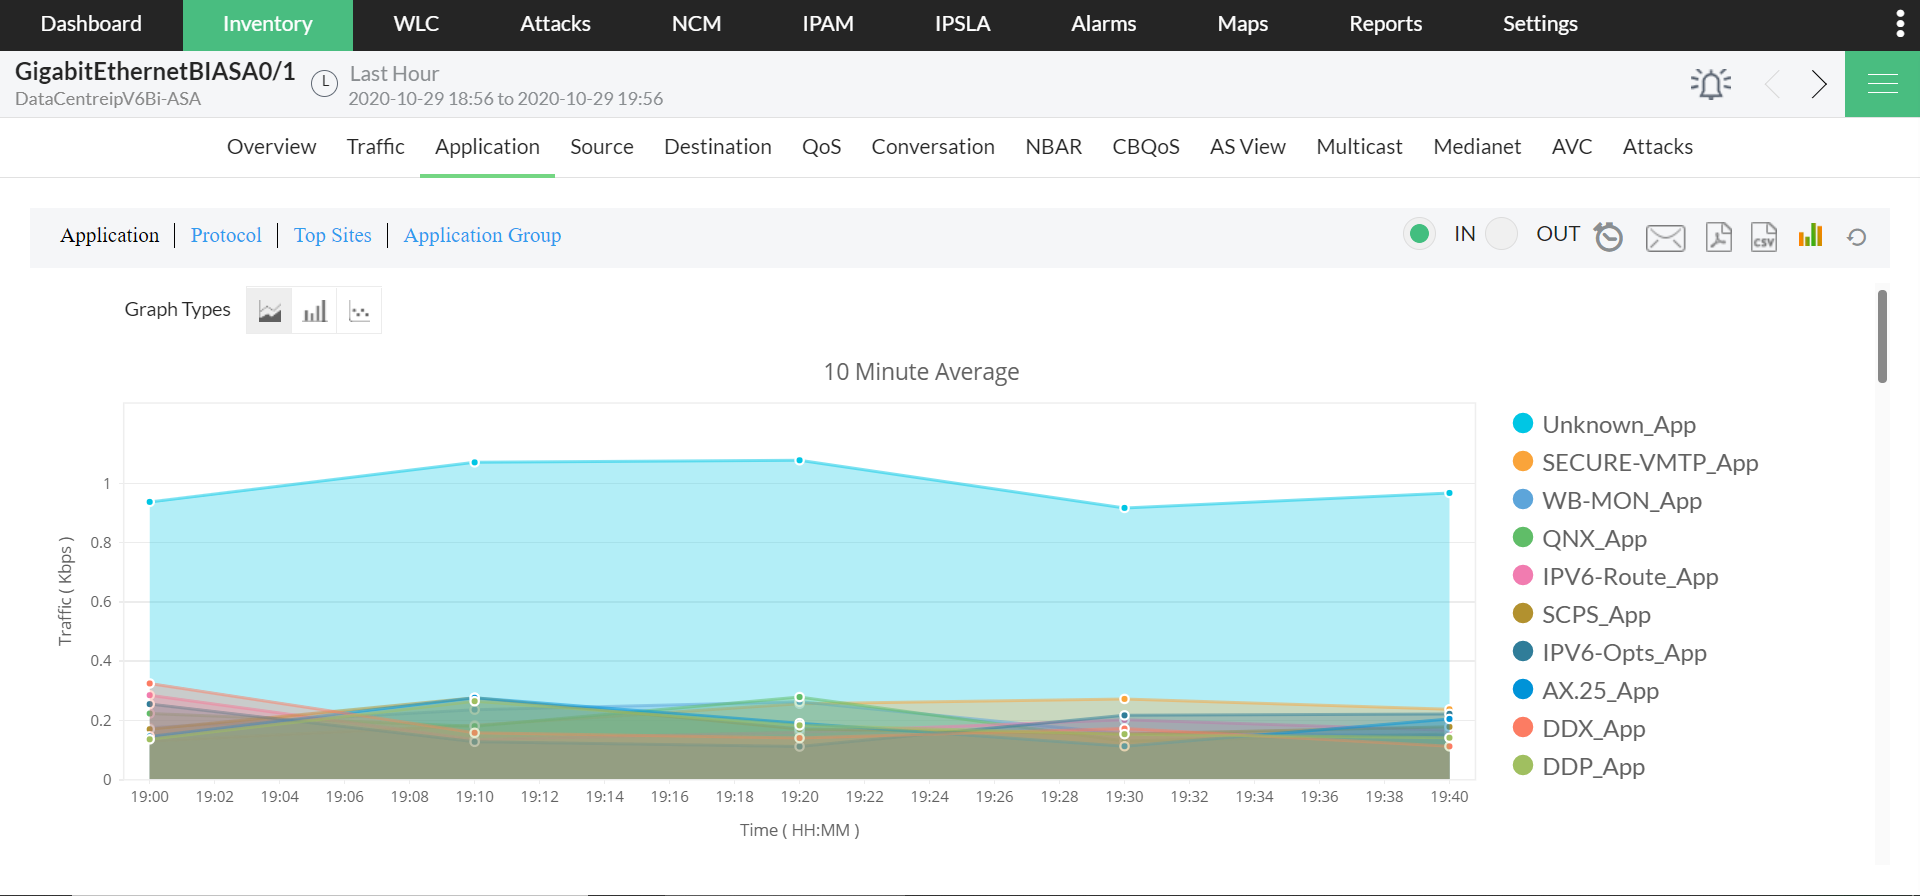Export the report as PDF
This screenshot has height=896, width=1920.
(1718, 237)
